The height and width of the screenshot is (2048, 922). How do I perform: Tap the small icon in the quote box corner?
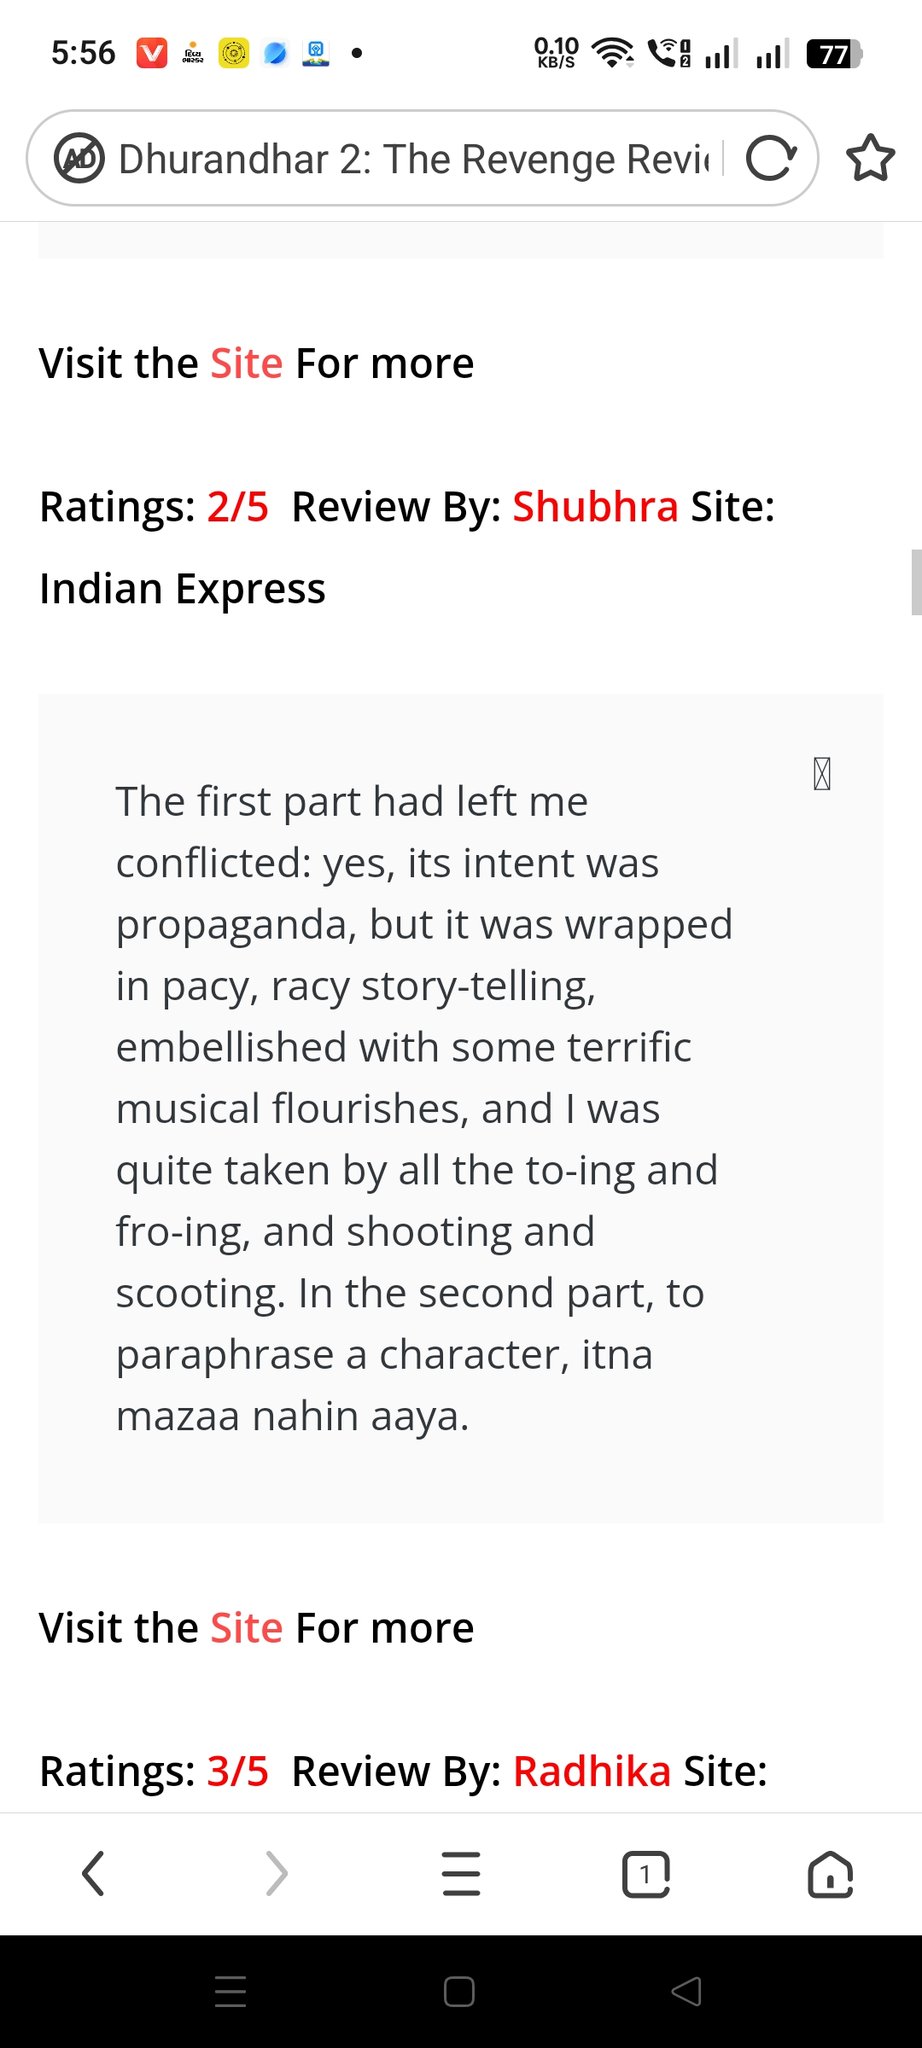click(x=822, y=774)
